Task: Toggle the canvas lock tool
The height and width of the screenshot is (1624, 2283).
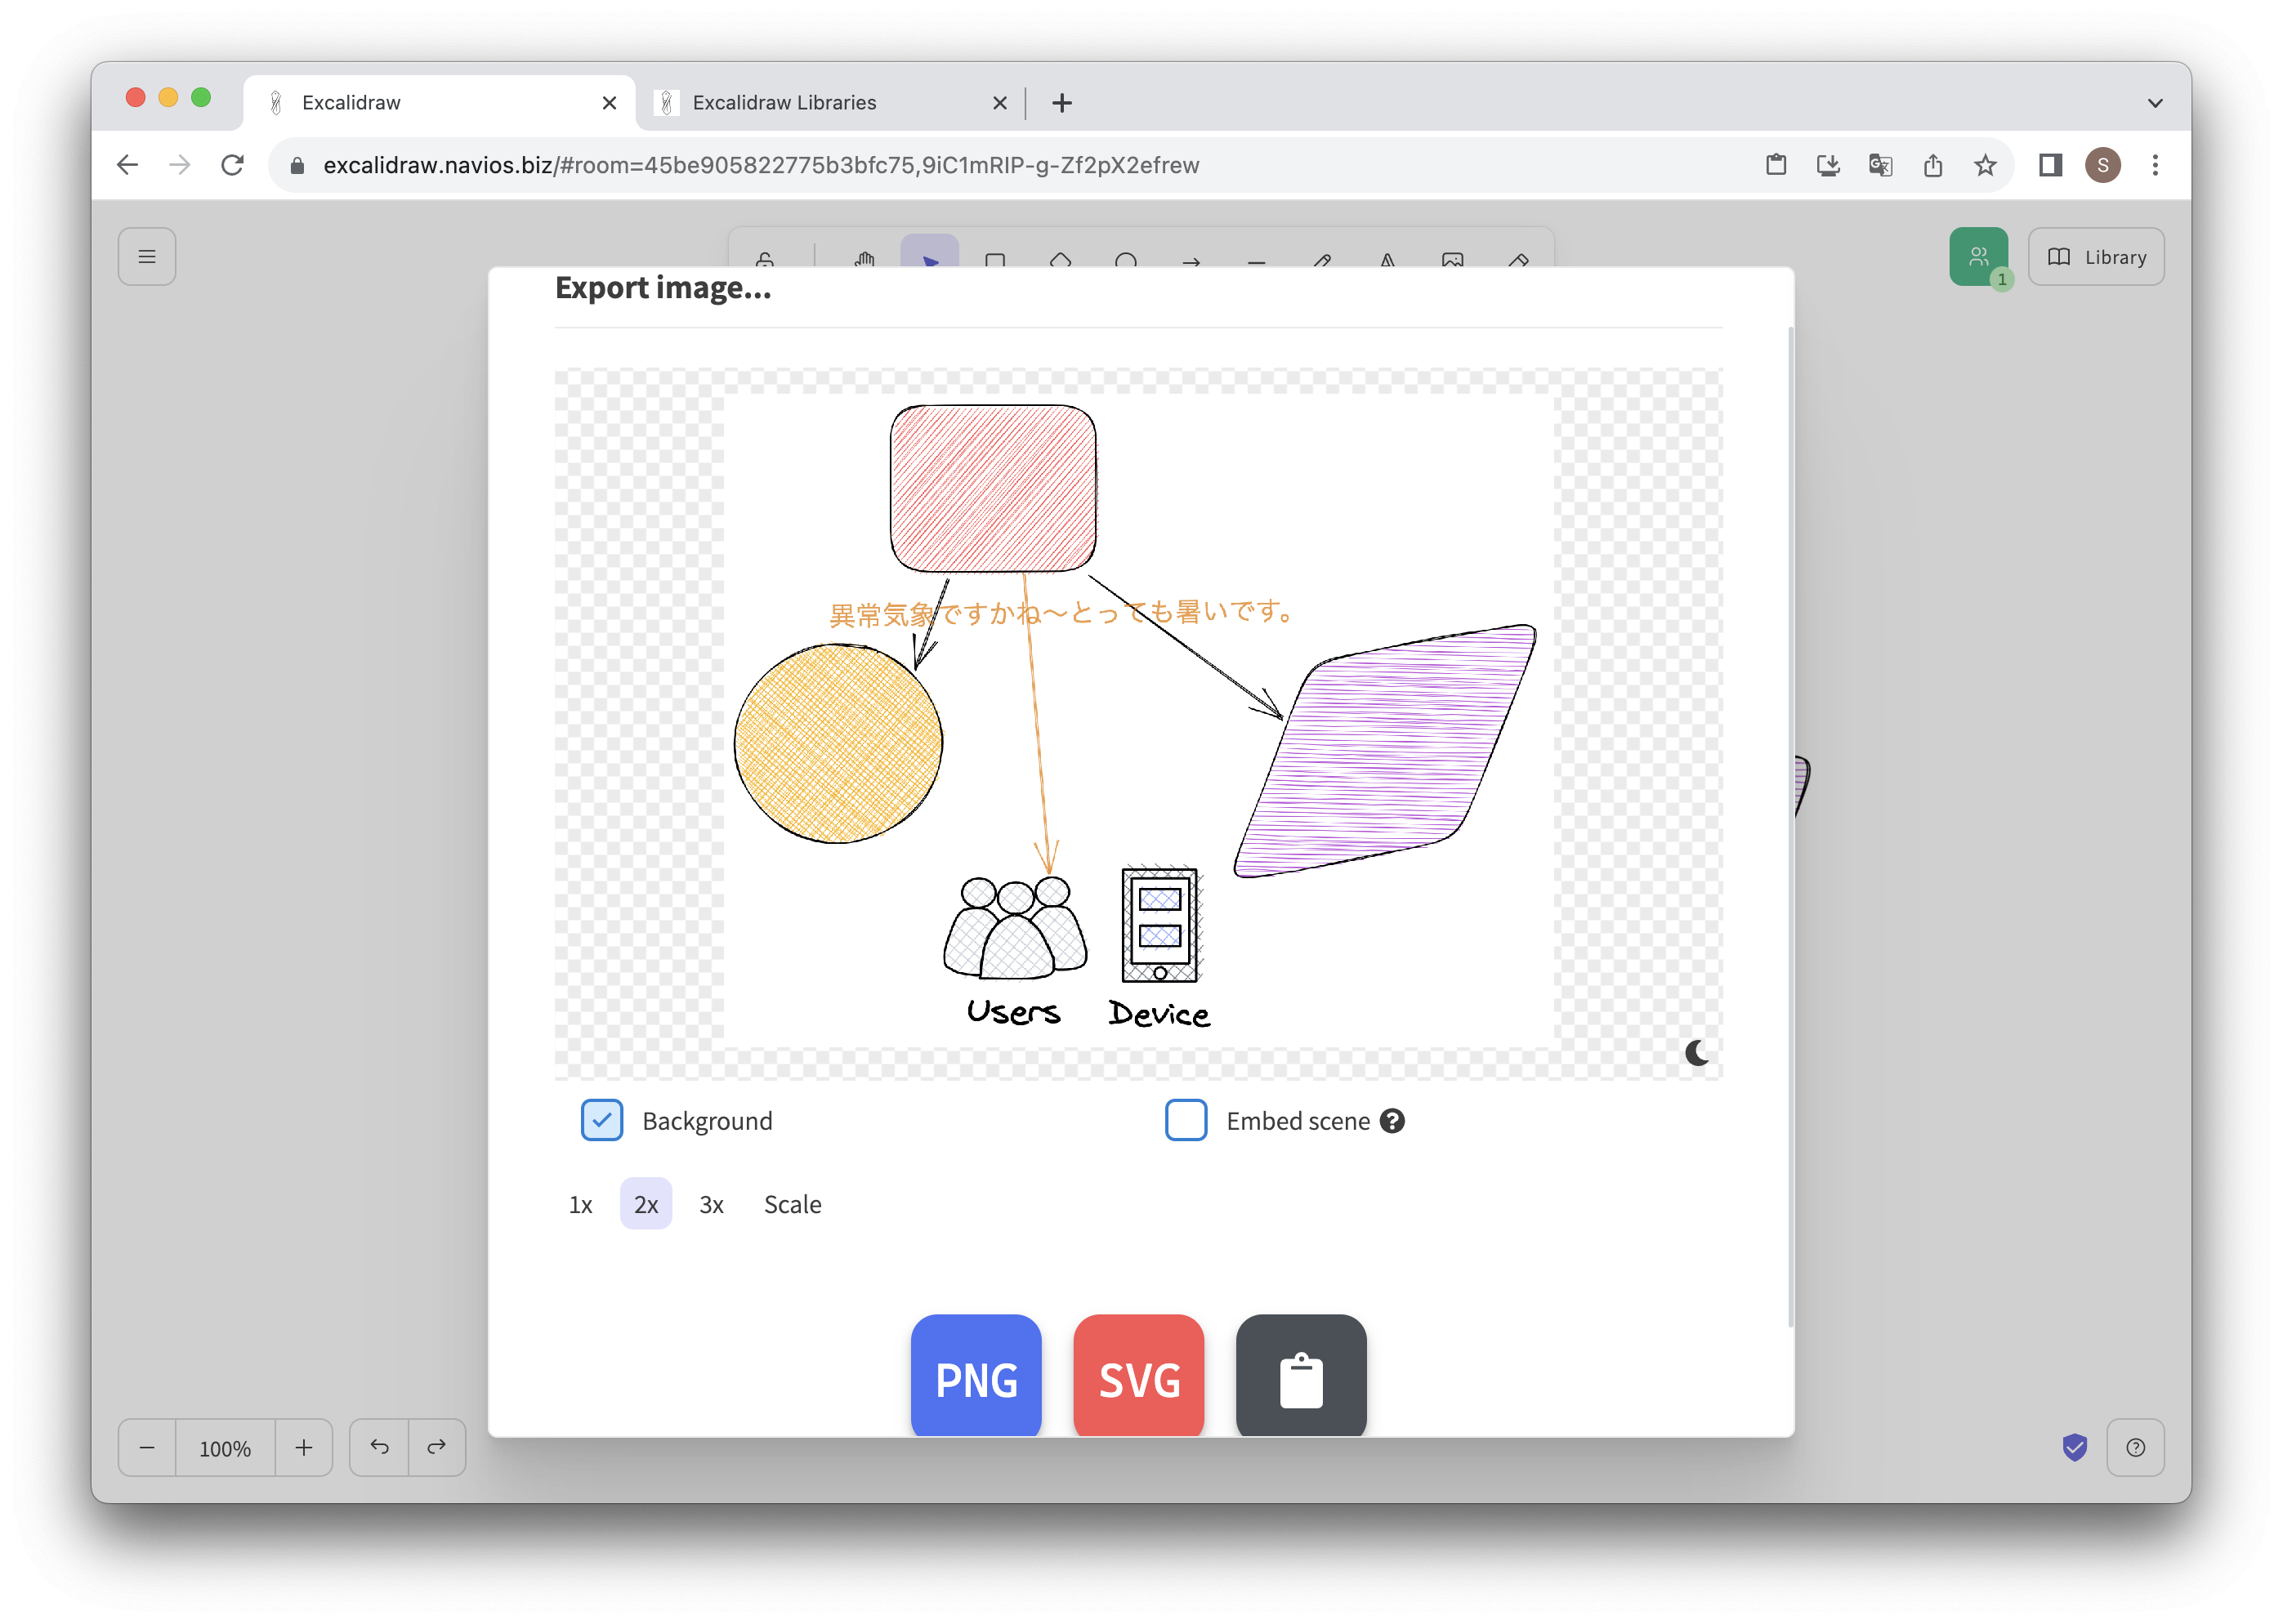Action: click(x=765, y=258)
